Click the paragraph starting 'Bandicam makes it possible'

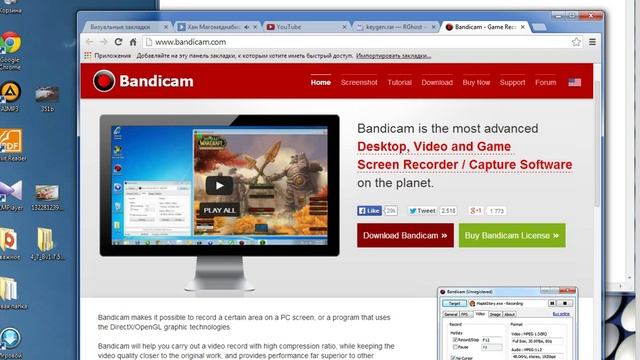pos(244,322)
